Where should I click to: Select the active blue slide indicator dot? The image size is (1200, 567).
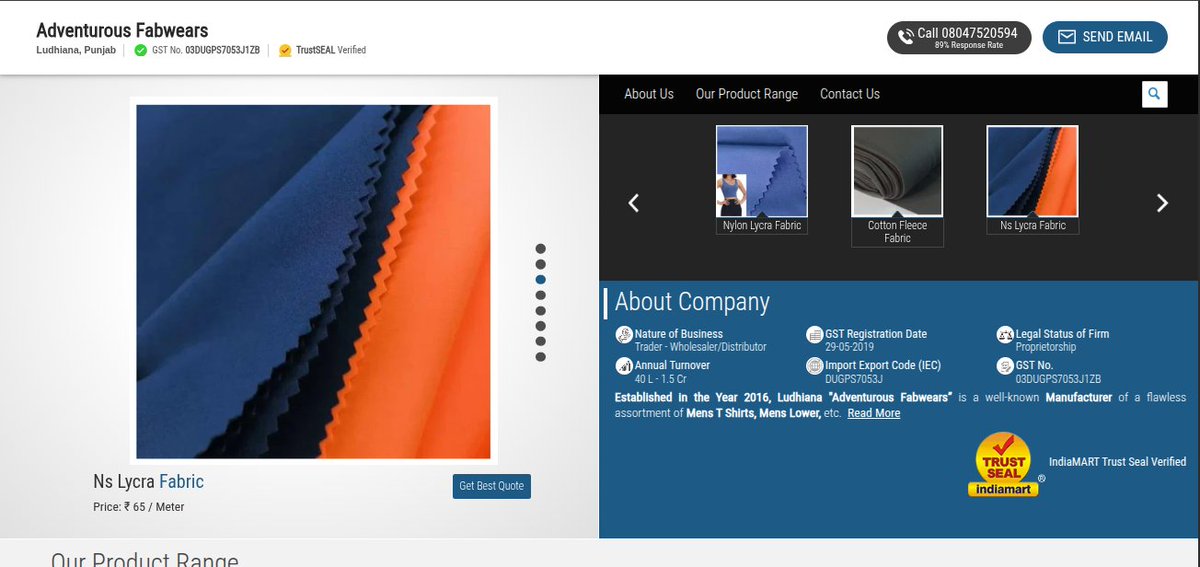click(541, 280)
